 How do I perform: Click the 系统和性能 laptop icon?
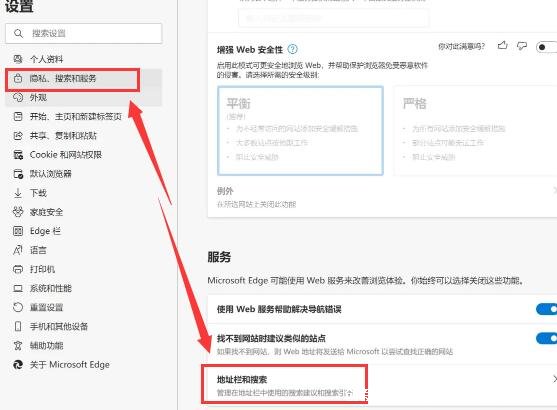18,288
